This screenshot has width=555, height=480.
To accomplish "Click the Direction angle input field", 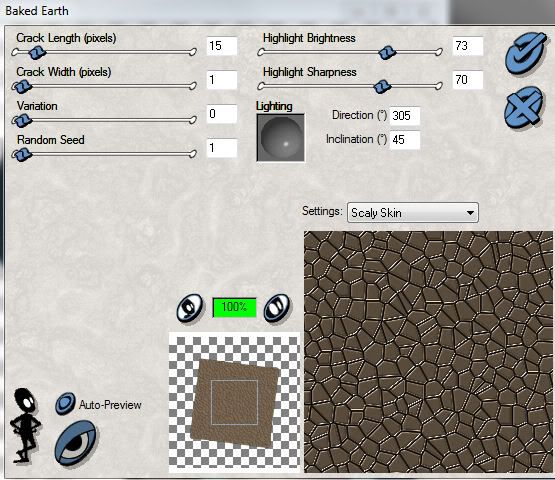I will click(405, 115).
